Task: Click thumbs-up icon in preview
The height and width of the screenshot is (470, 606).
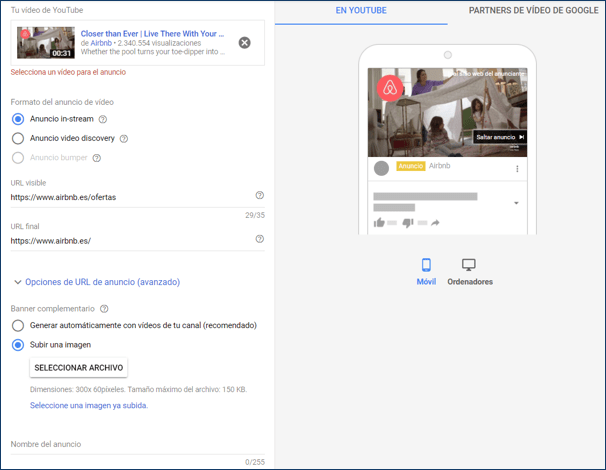Action: (x=379, y=223)
